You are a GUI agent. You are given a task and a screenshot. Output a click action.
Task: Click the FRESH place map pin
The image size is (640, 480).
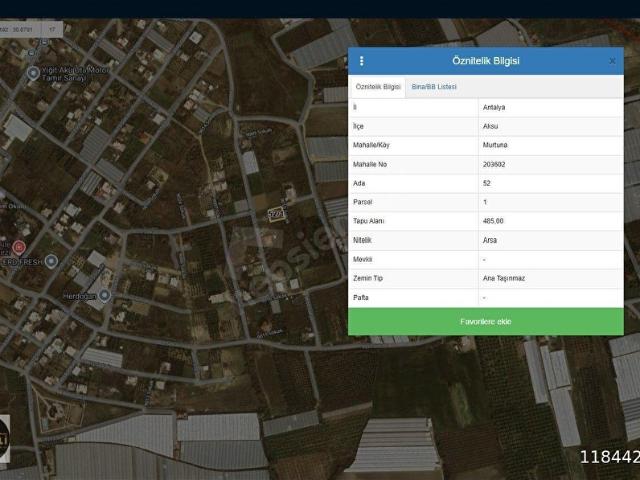coord(51,261)
